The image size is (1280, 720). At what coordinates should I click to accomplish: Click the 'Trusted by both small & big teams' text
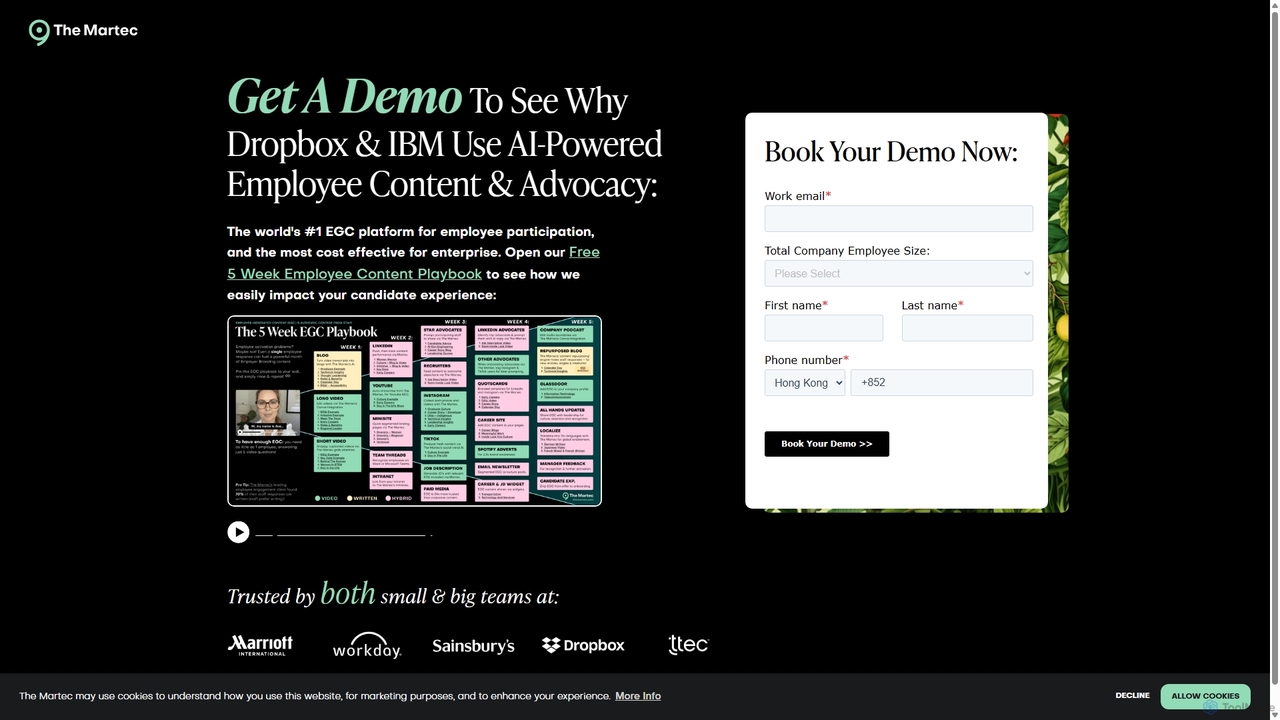point(393,594)
